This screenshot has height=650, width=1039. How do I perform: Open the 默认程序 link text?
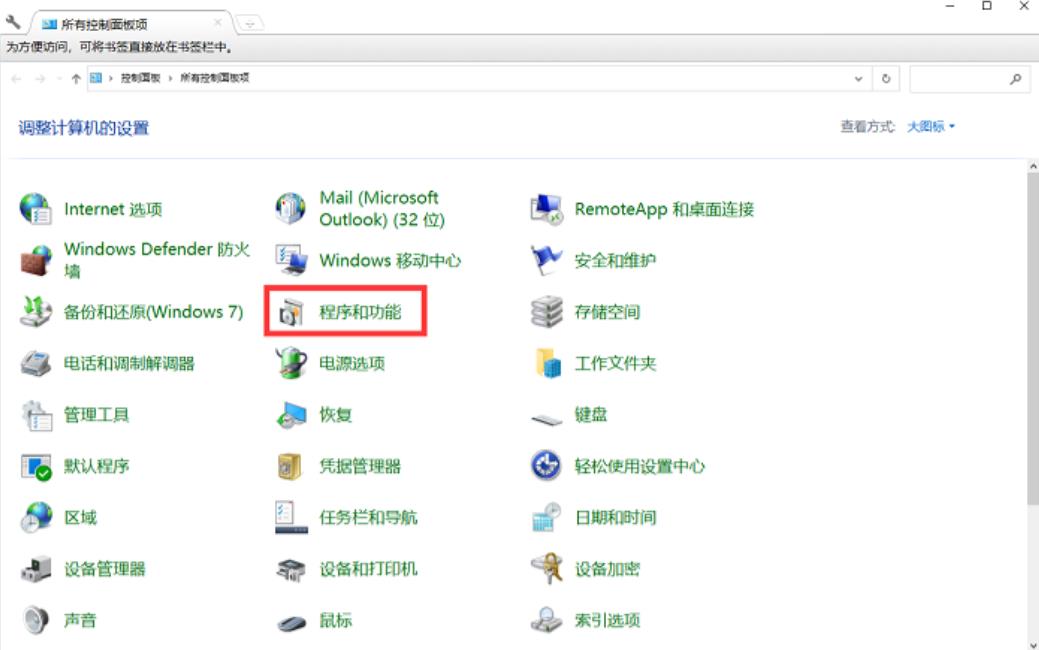click(x=97, y=466)
